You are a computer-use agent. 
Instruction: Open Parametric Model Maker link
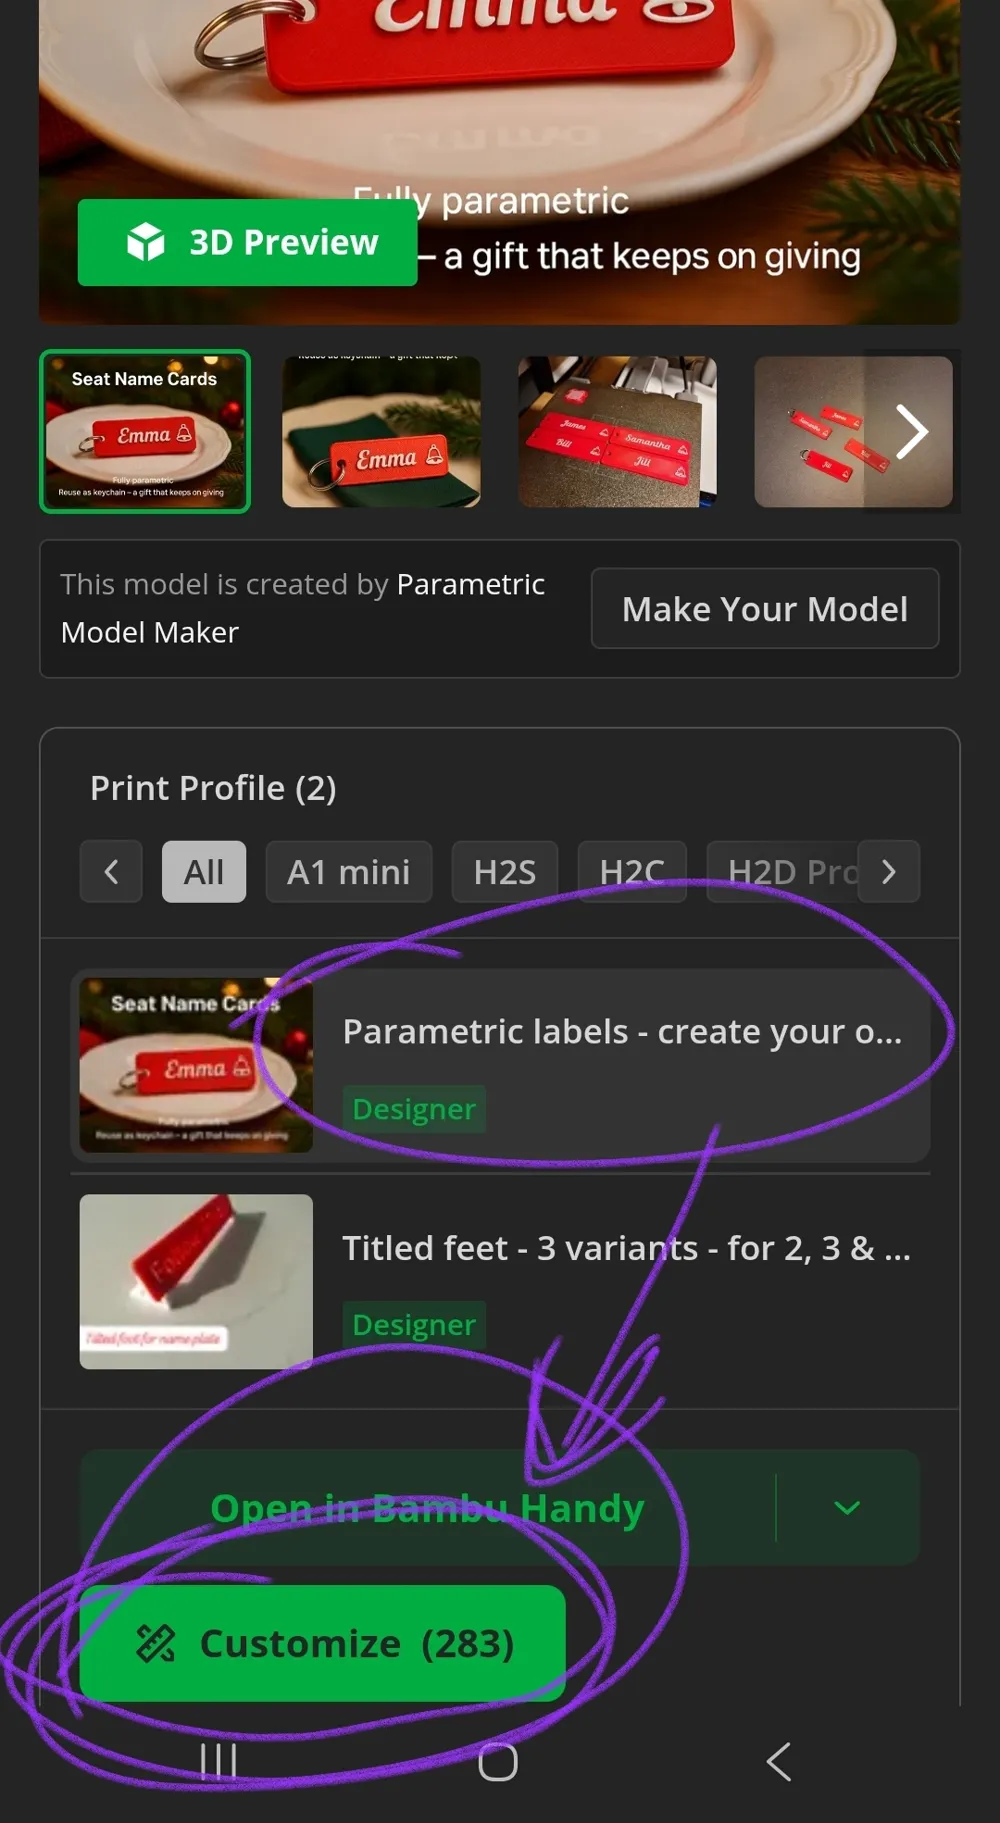(x=302, y=608)
